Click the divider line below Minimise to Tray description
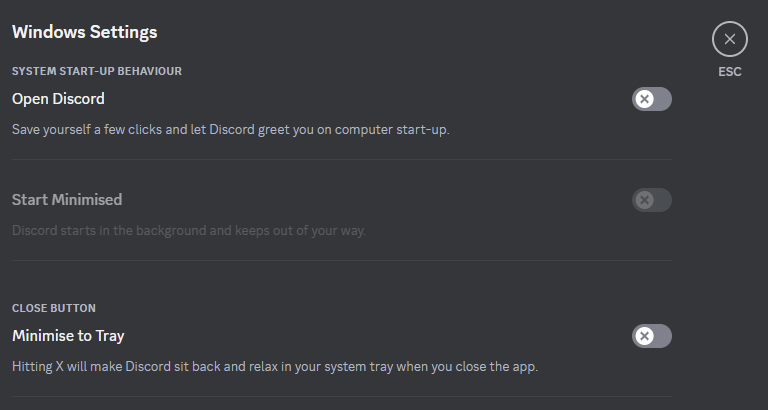768x410 pixels. pos(342,397)
